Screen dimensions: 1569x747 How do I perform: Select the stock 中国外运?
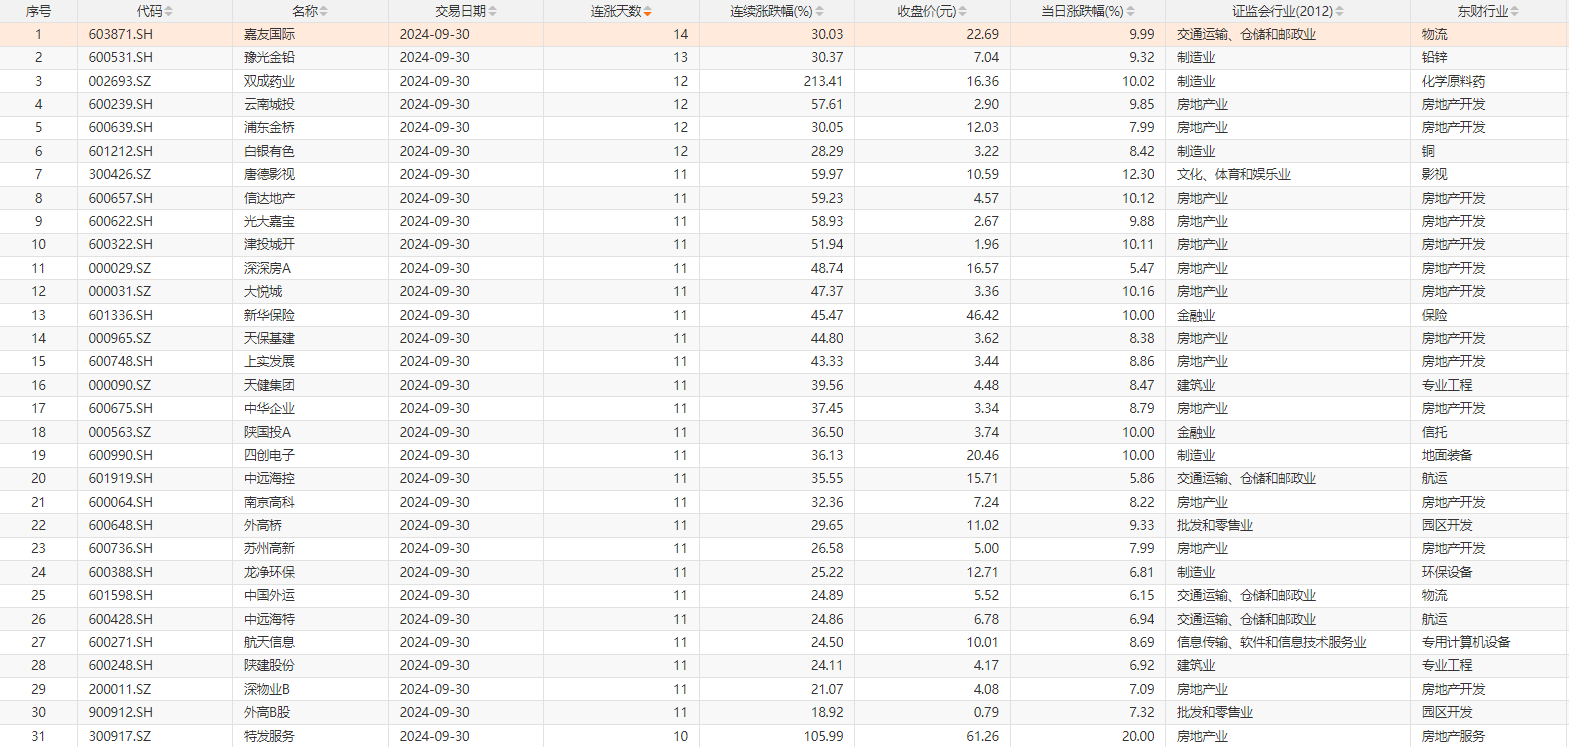[x=270, y=595]
